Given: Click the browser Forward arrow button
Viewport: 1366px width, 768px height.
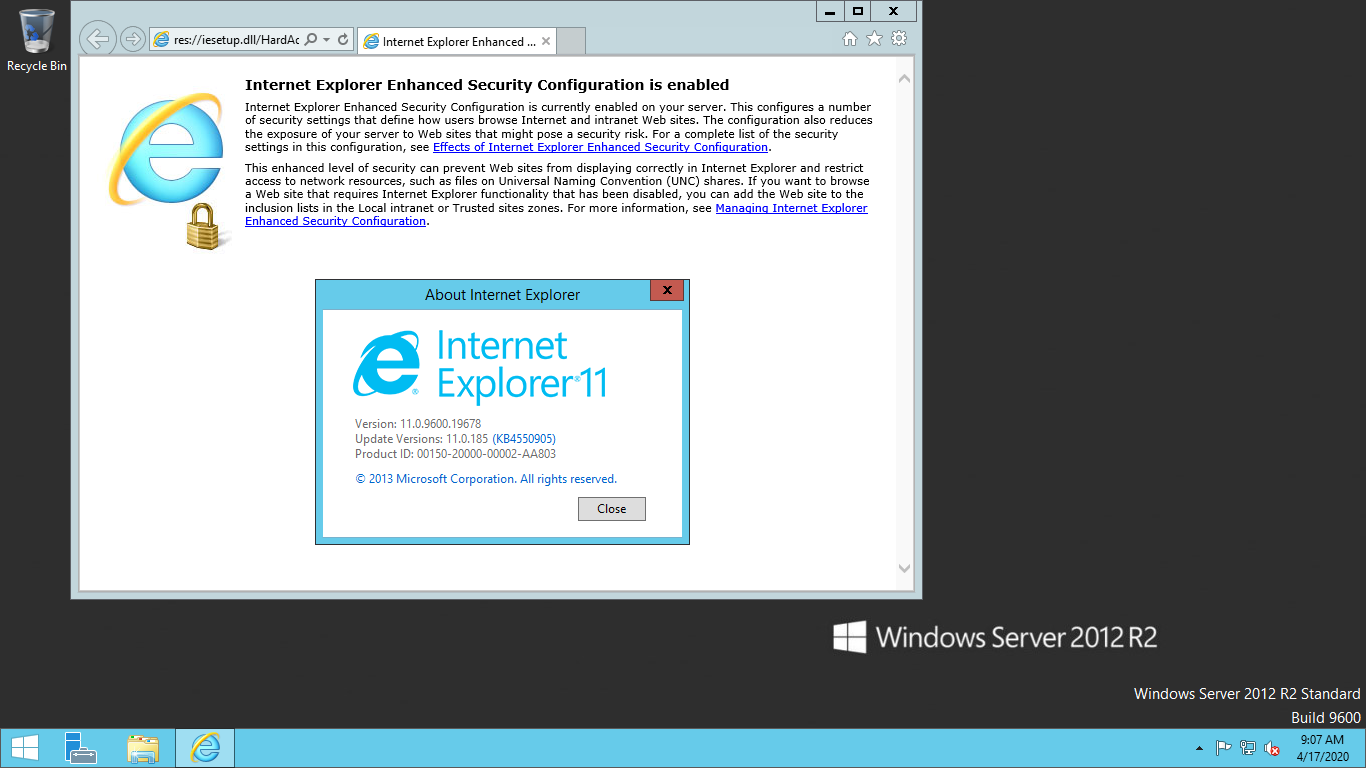Looking at the screenshot, I should coord(132,39).
